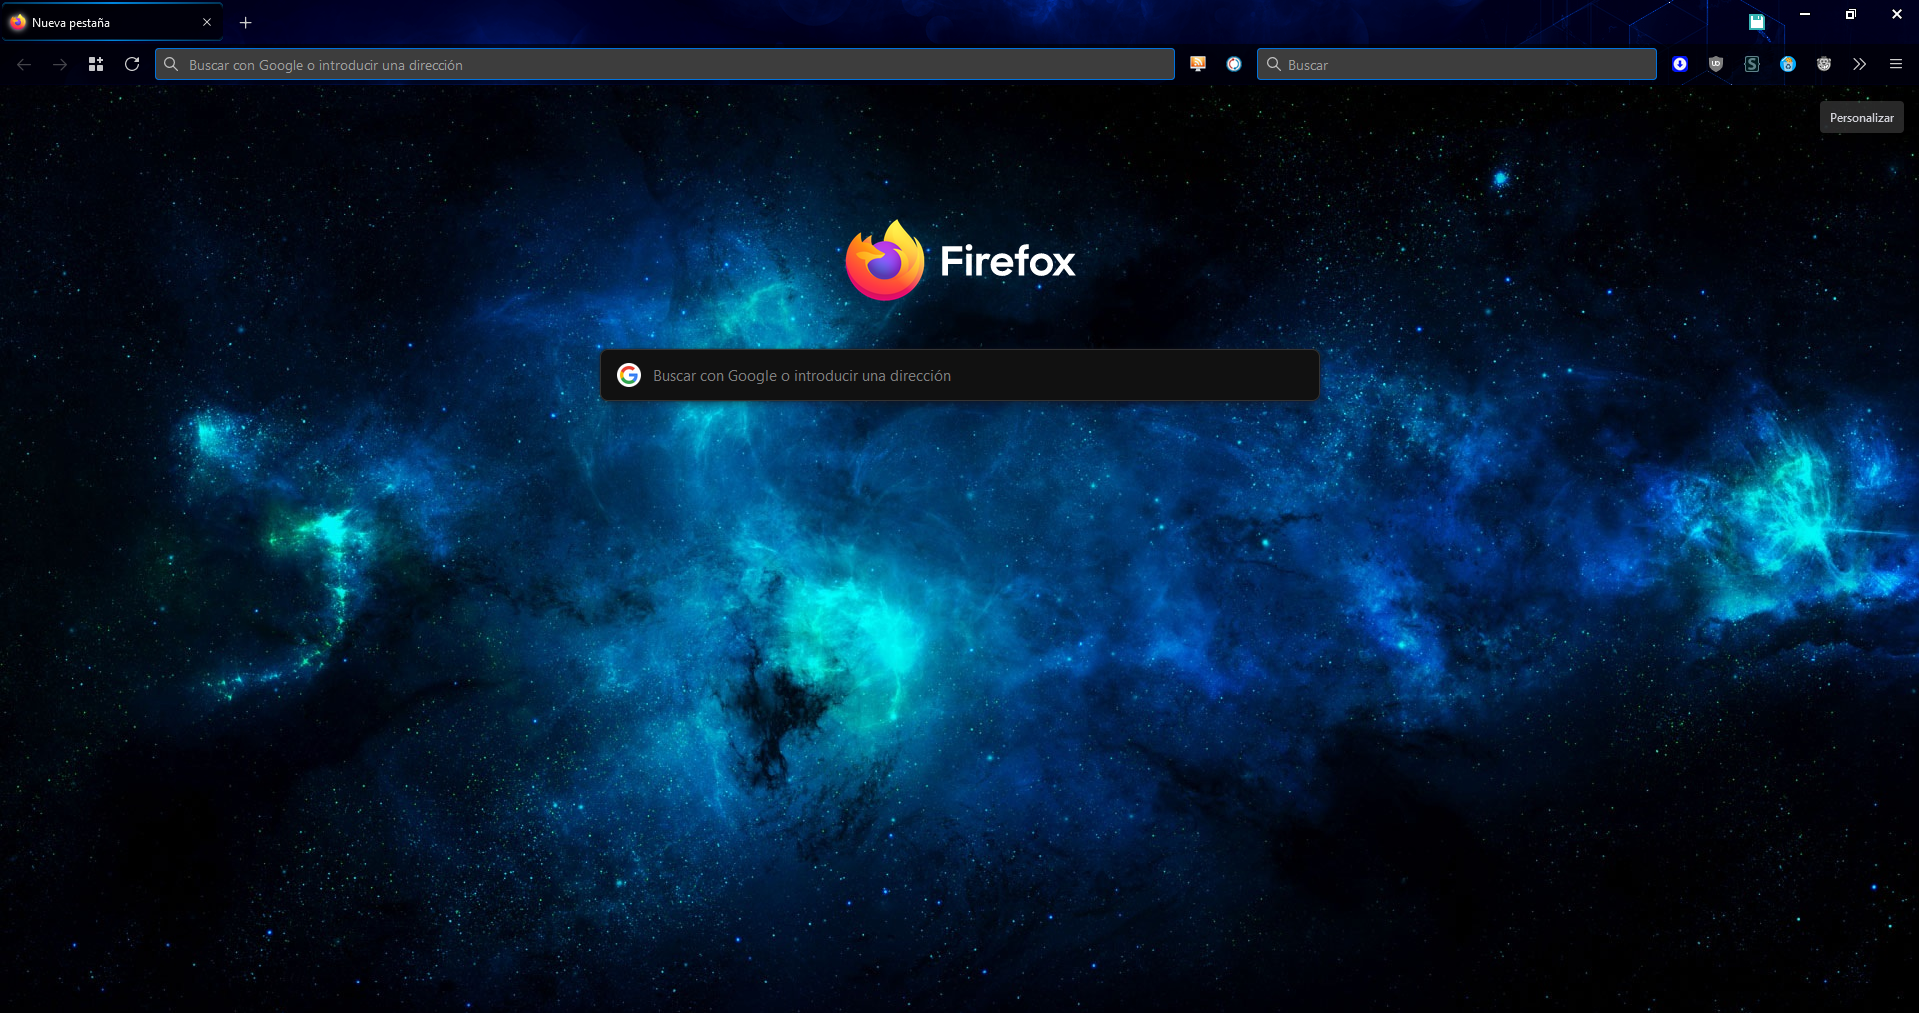Restore down the Firefox window
This screenshot has height=1013, width=1919.
pyautogui.click(x=1851, y=14)
